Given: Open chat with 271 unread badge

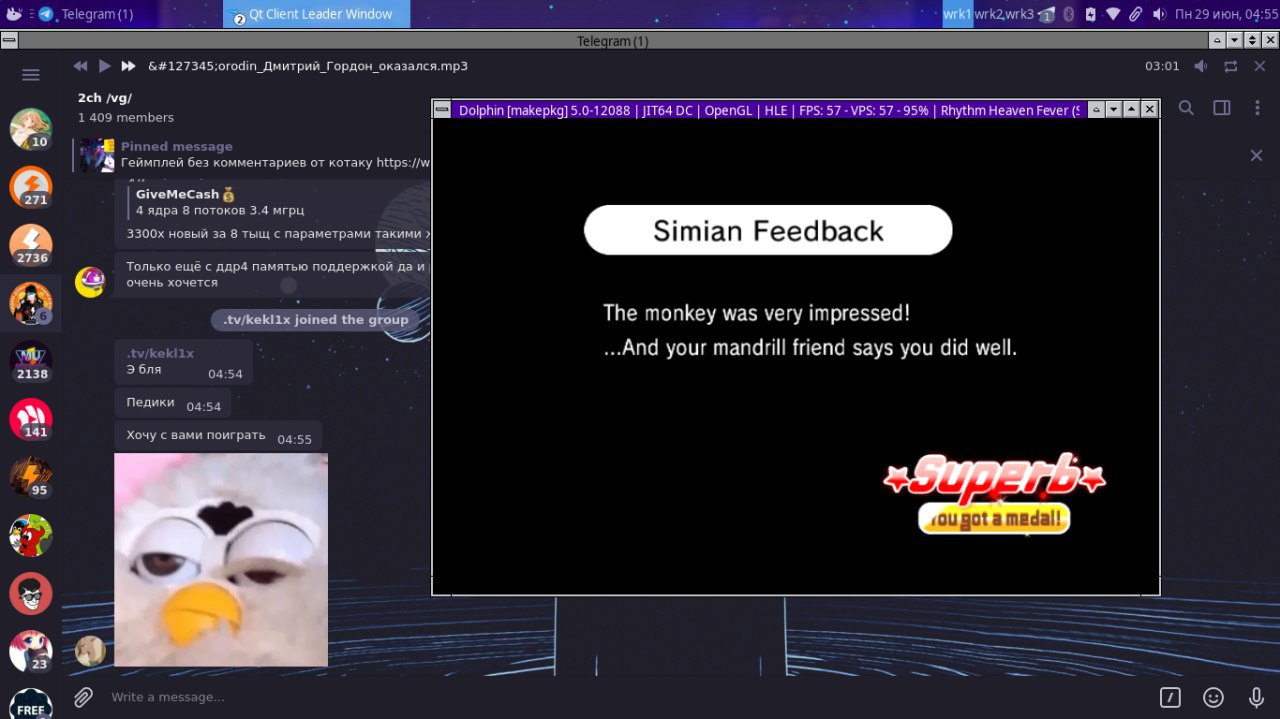Looking at the screenshot, I should click(x=31, y=187).
